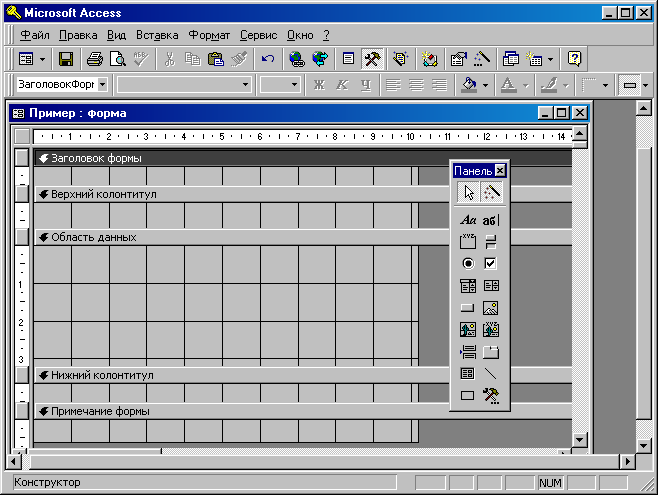Expand the fill color dropdown arrow

486,85
